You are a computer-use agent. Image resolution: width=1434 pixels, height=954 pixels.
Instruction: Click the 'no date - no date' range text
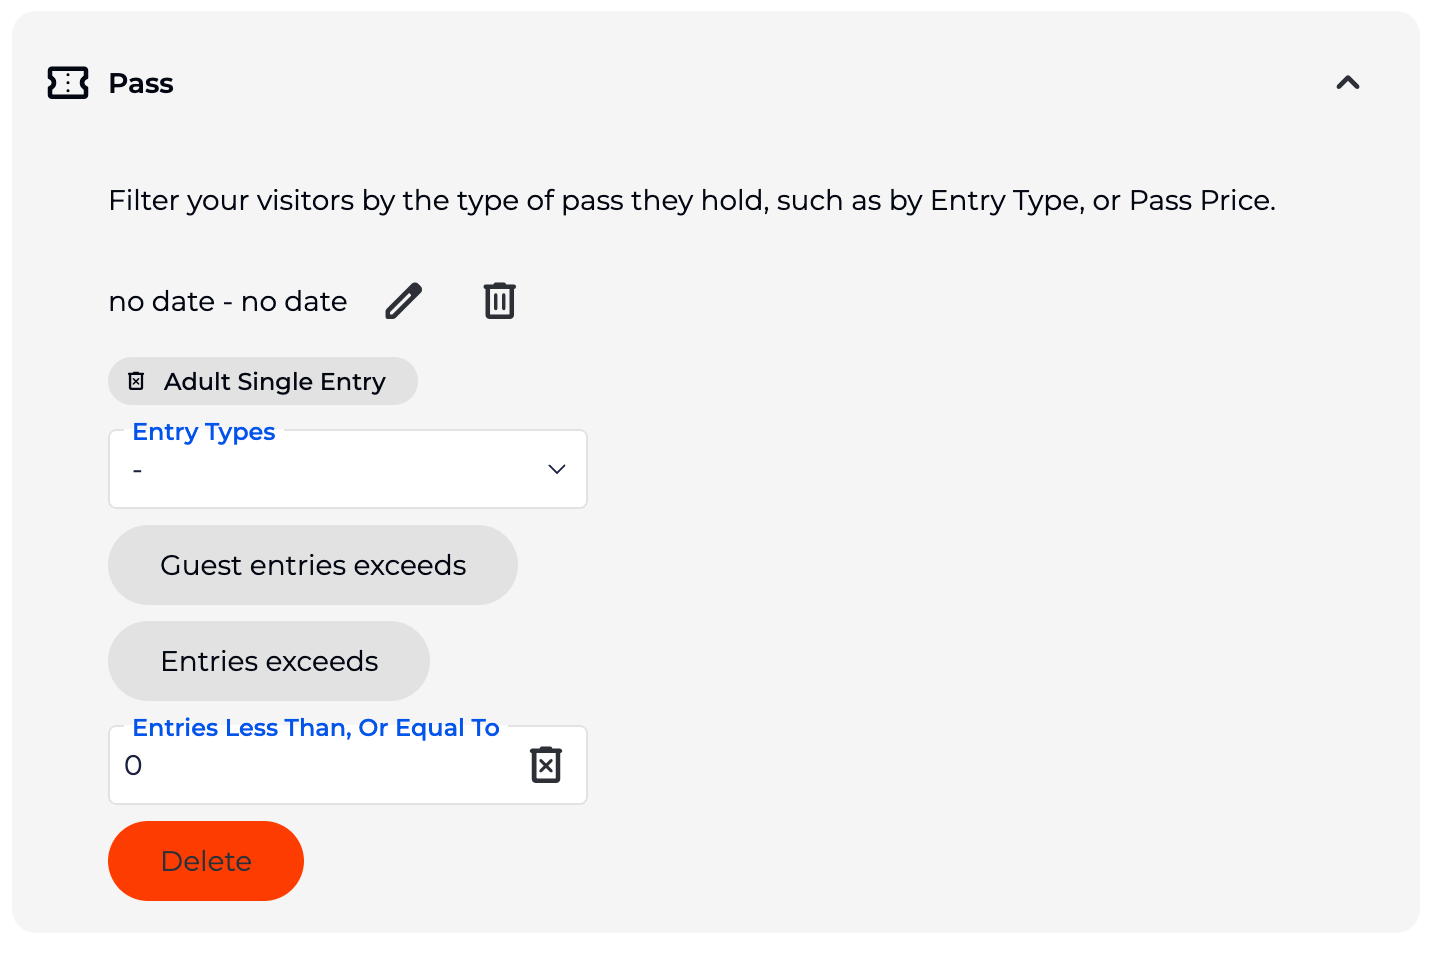(228, 301)
